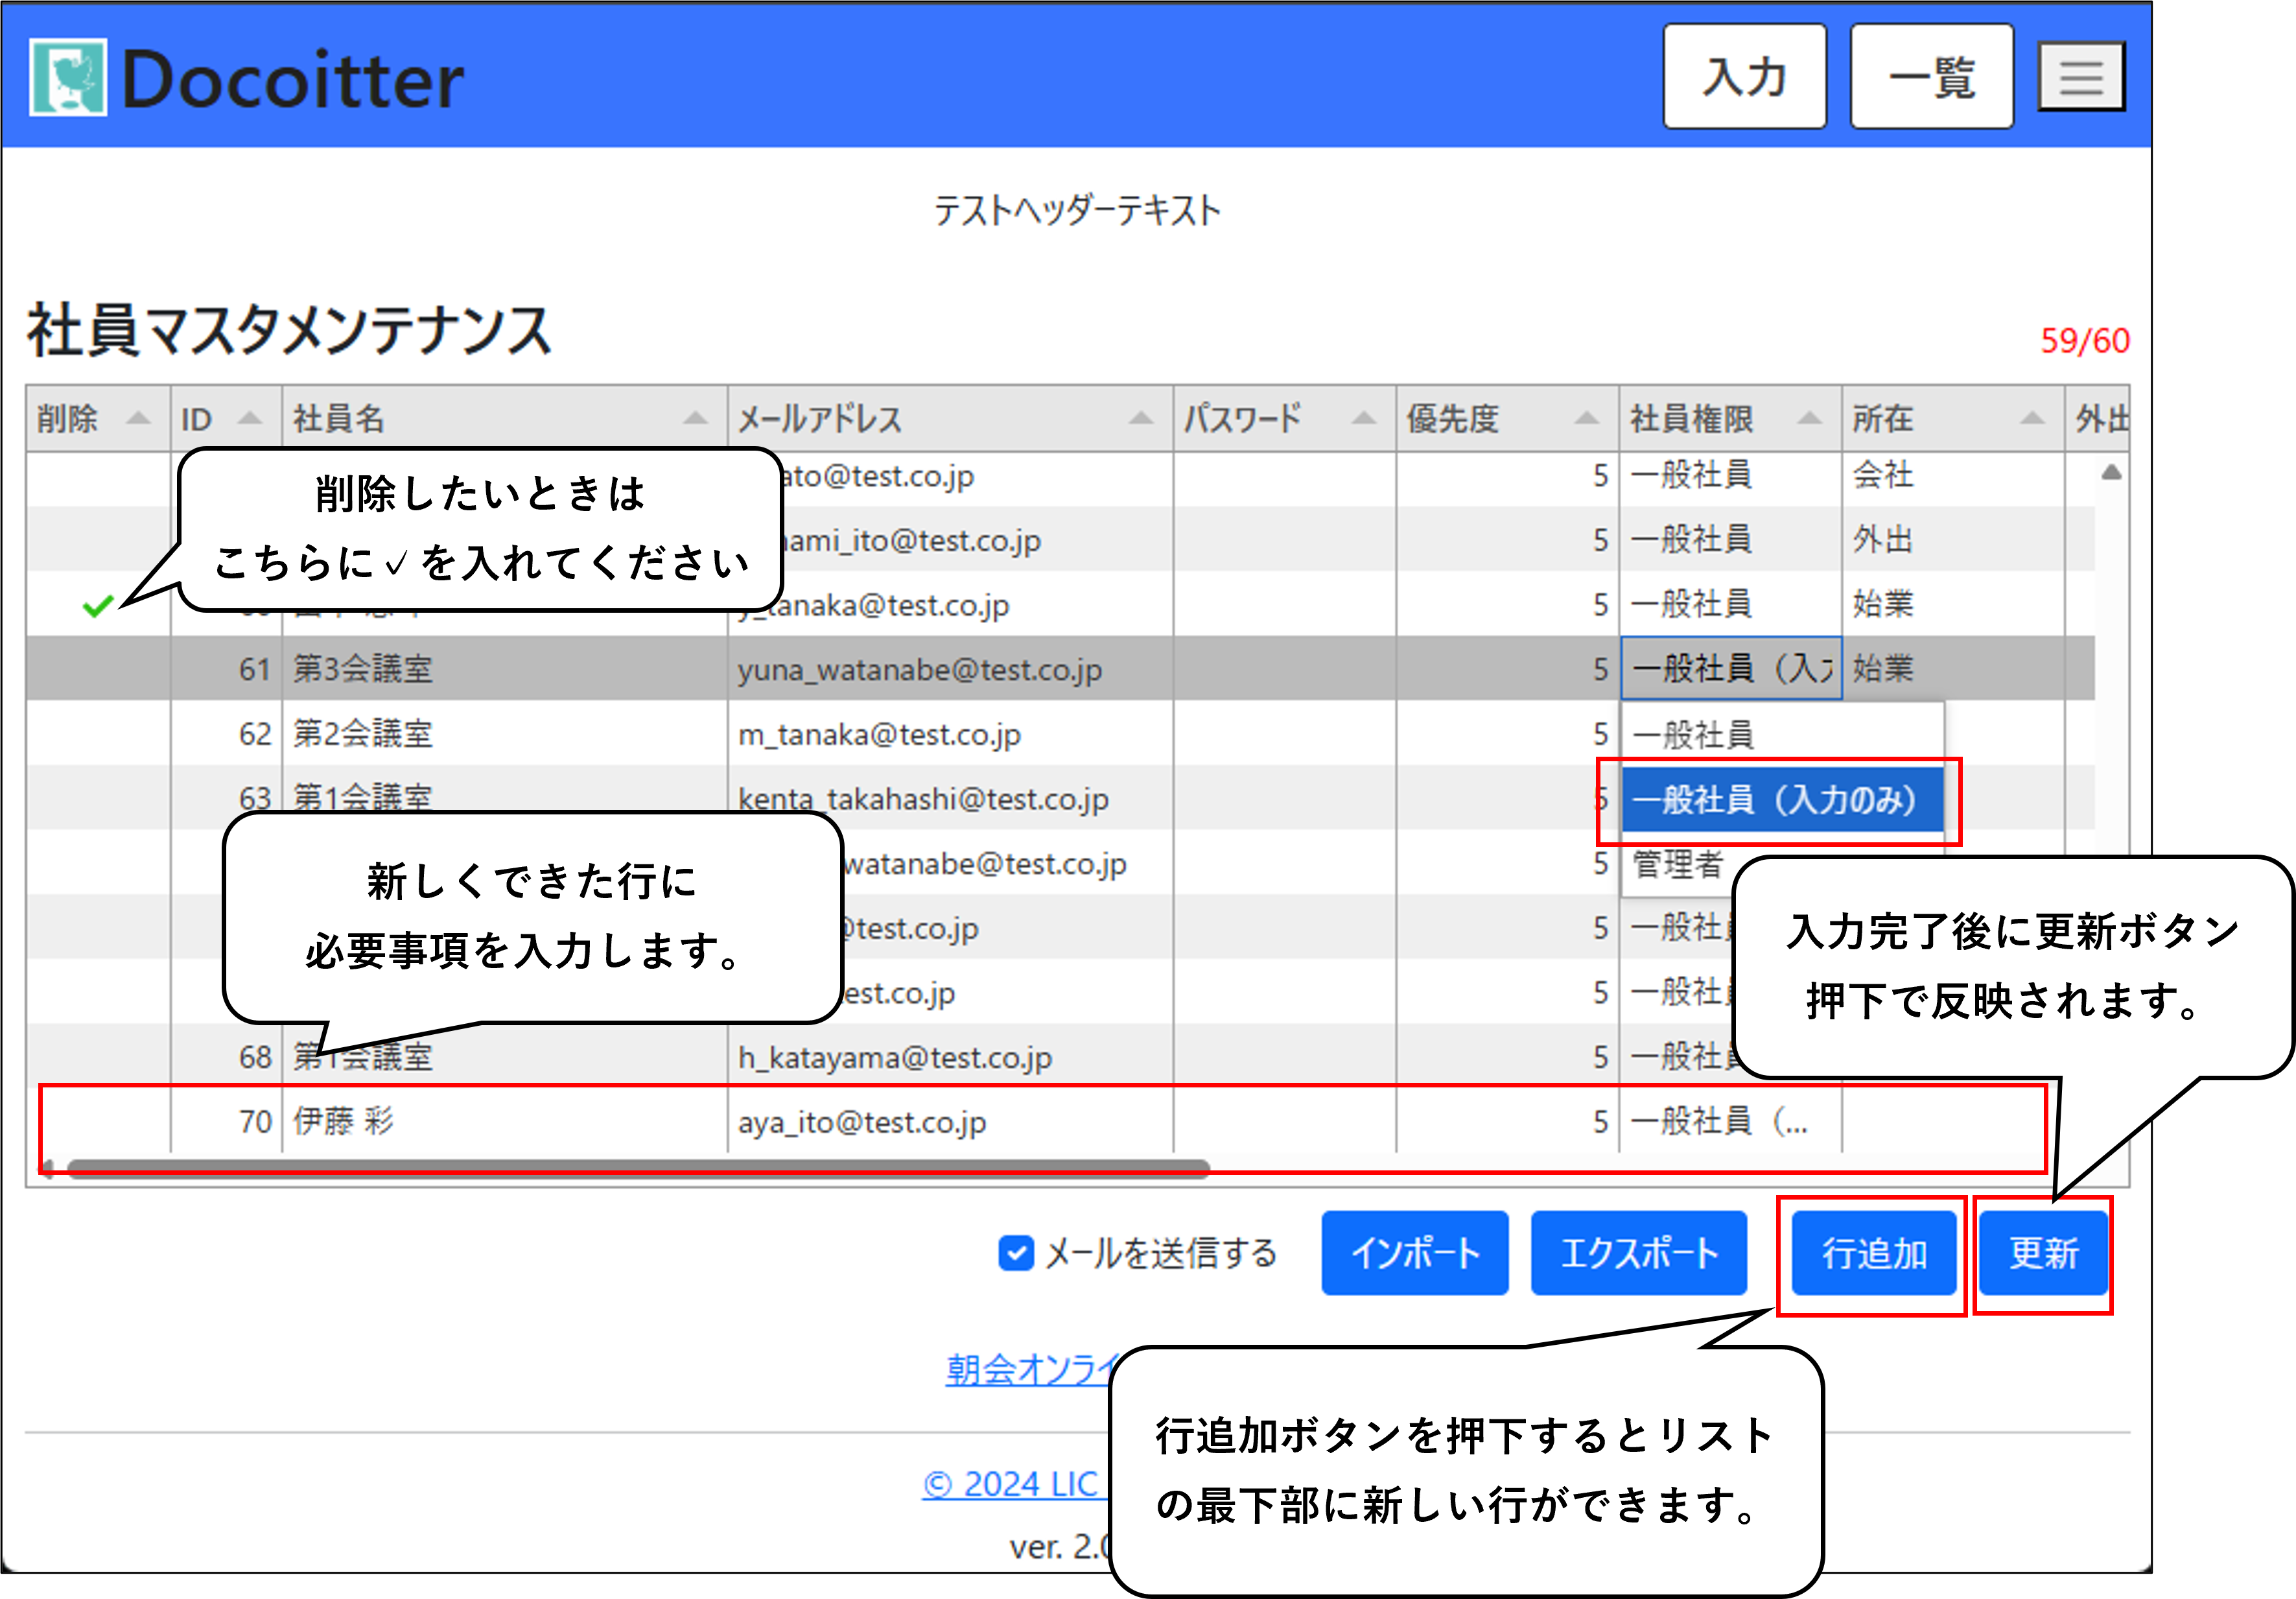The width and height of the screenshot is (2296, 1599).
Task: Check delete cell for row 61
Action: pos(98,669)
